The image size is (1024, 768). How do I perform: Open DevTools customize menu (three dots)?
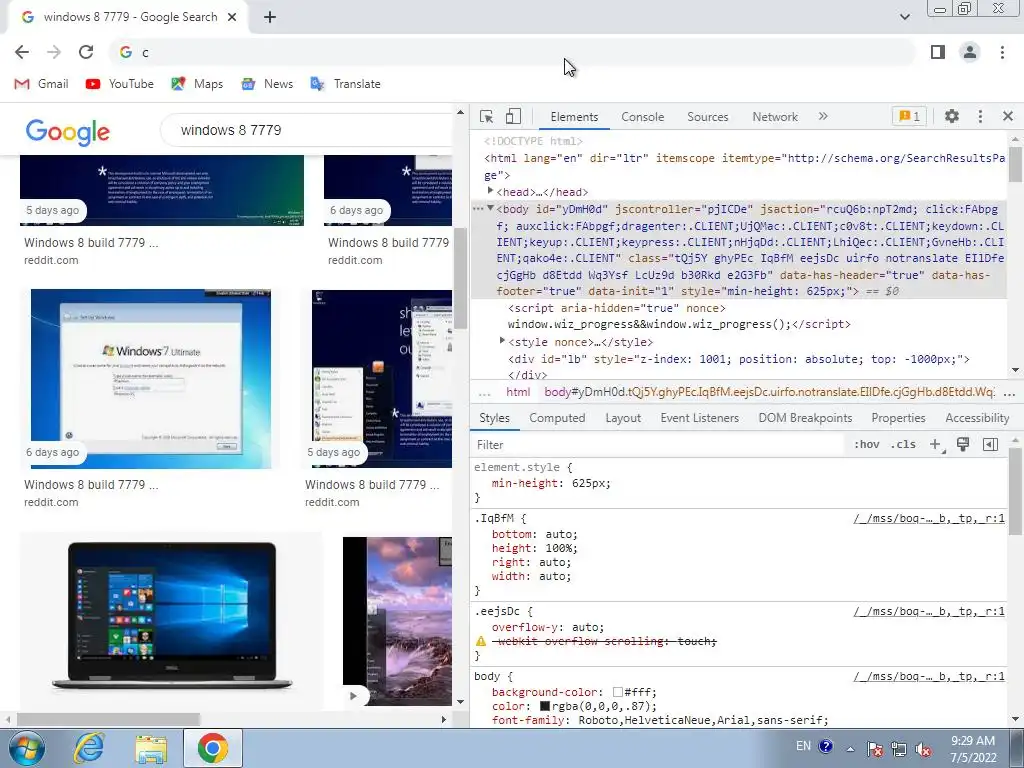[980, 116]
